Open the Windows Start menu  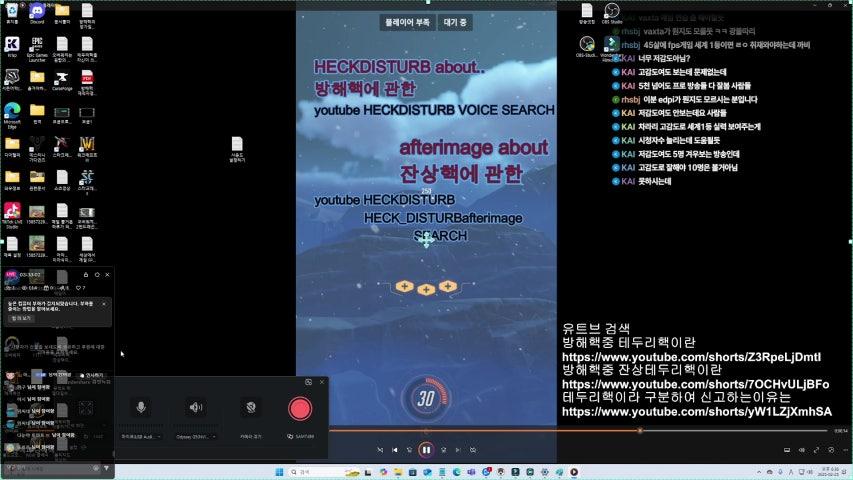280,472
